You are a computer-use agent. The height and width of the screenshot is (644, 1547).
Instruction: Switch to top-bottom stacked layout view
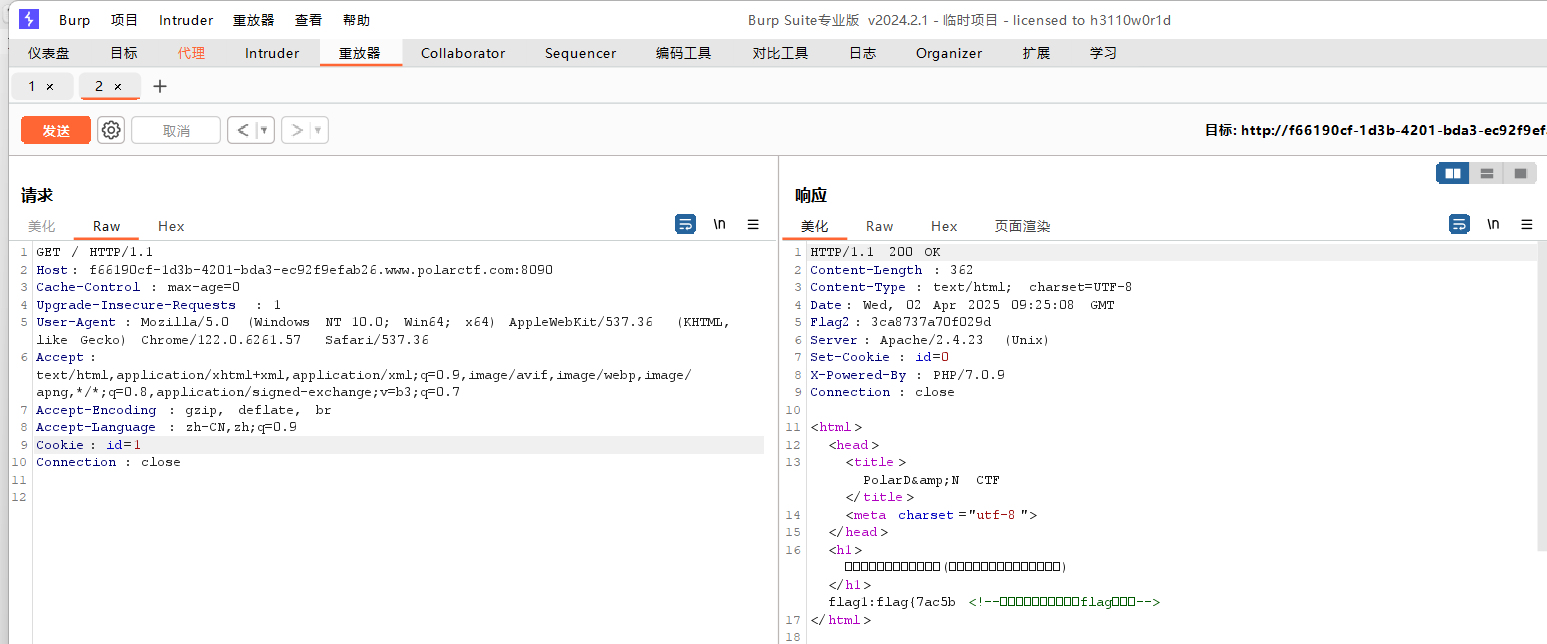[1487, 173]
